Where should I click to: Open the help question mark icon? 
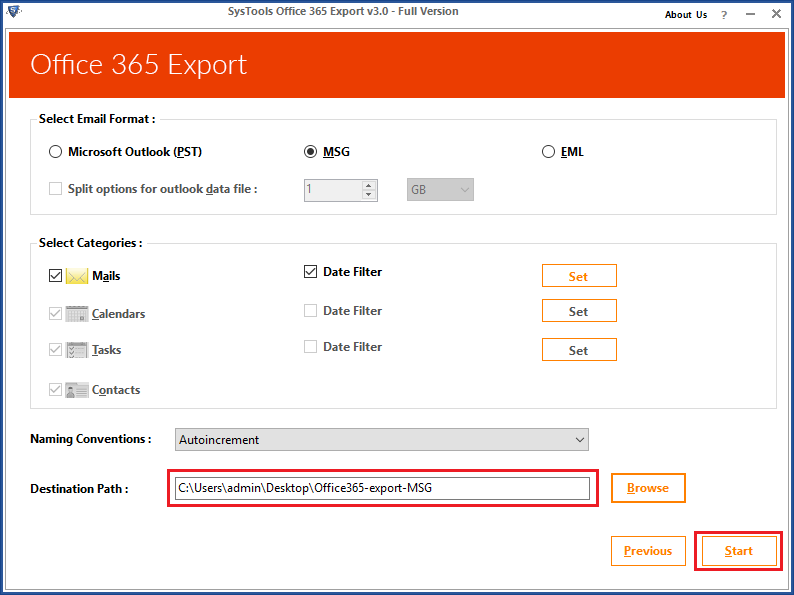coord(724,15)
